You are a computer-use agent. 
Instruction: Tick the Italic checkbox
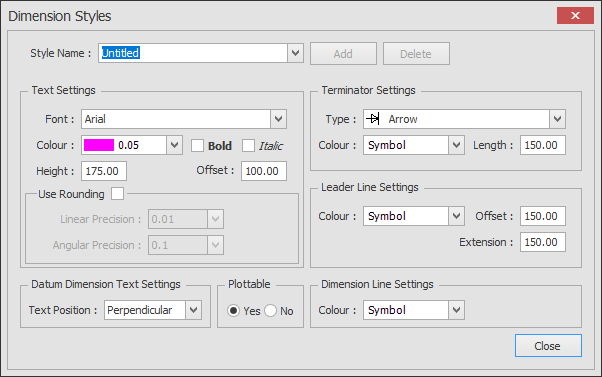248,146
